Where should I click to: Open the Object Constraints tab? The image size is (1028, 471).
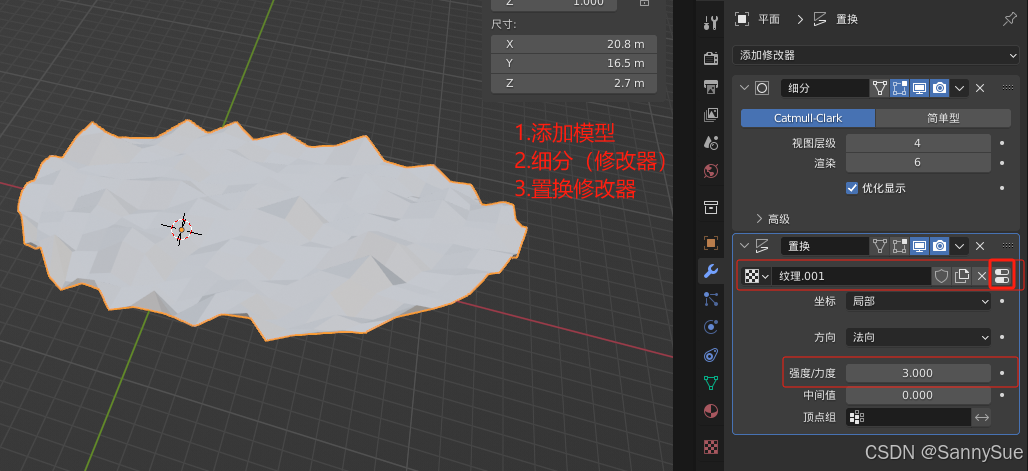pos(711,355)
